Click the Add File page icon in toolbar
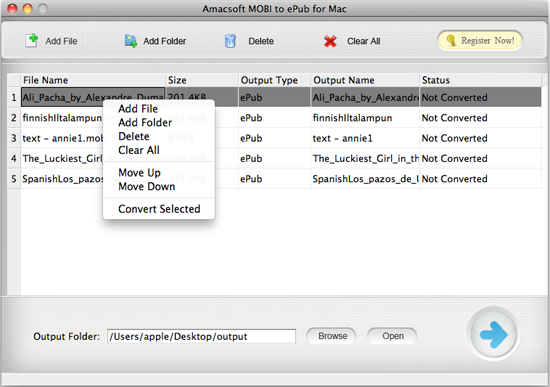This screenshot has width=550, height=387. 32,41
